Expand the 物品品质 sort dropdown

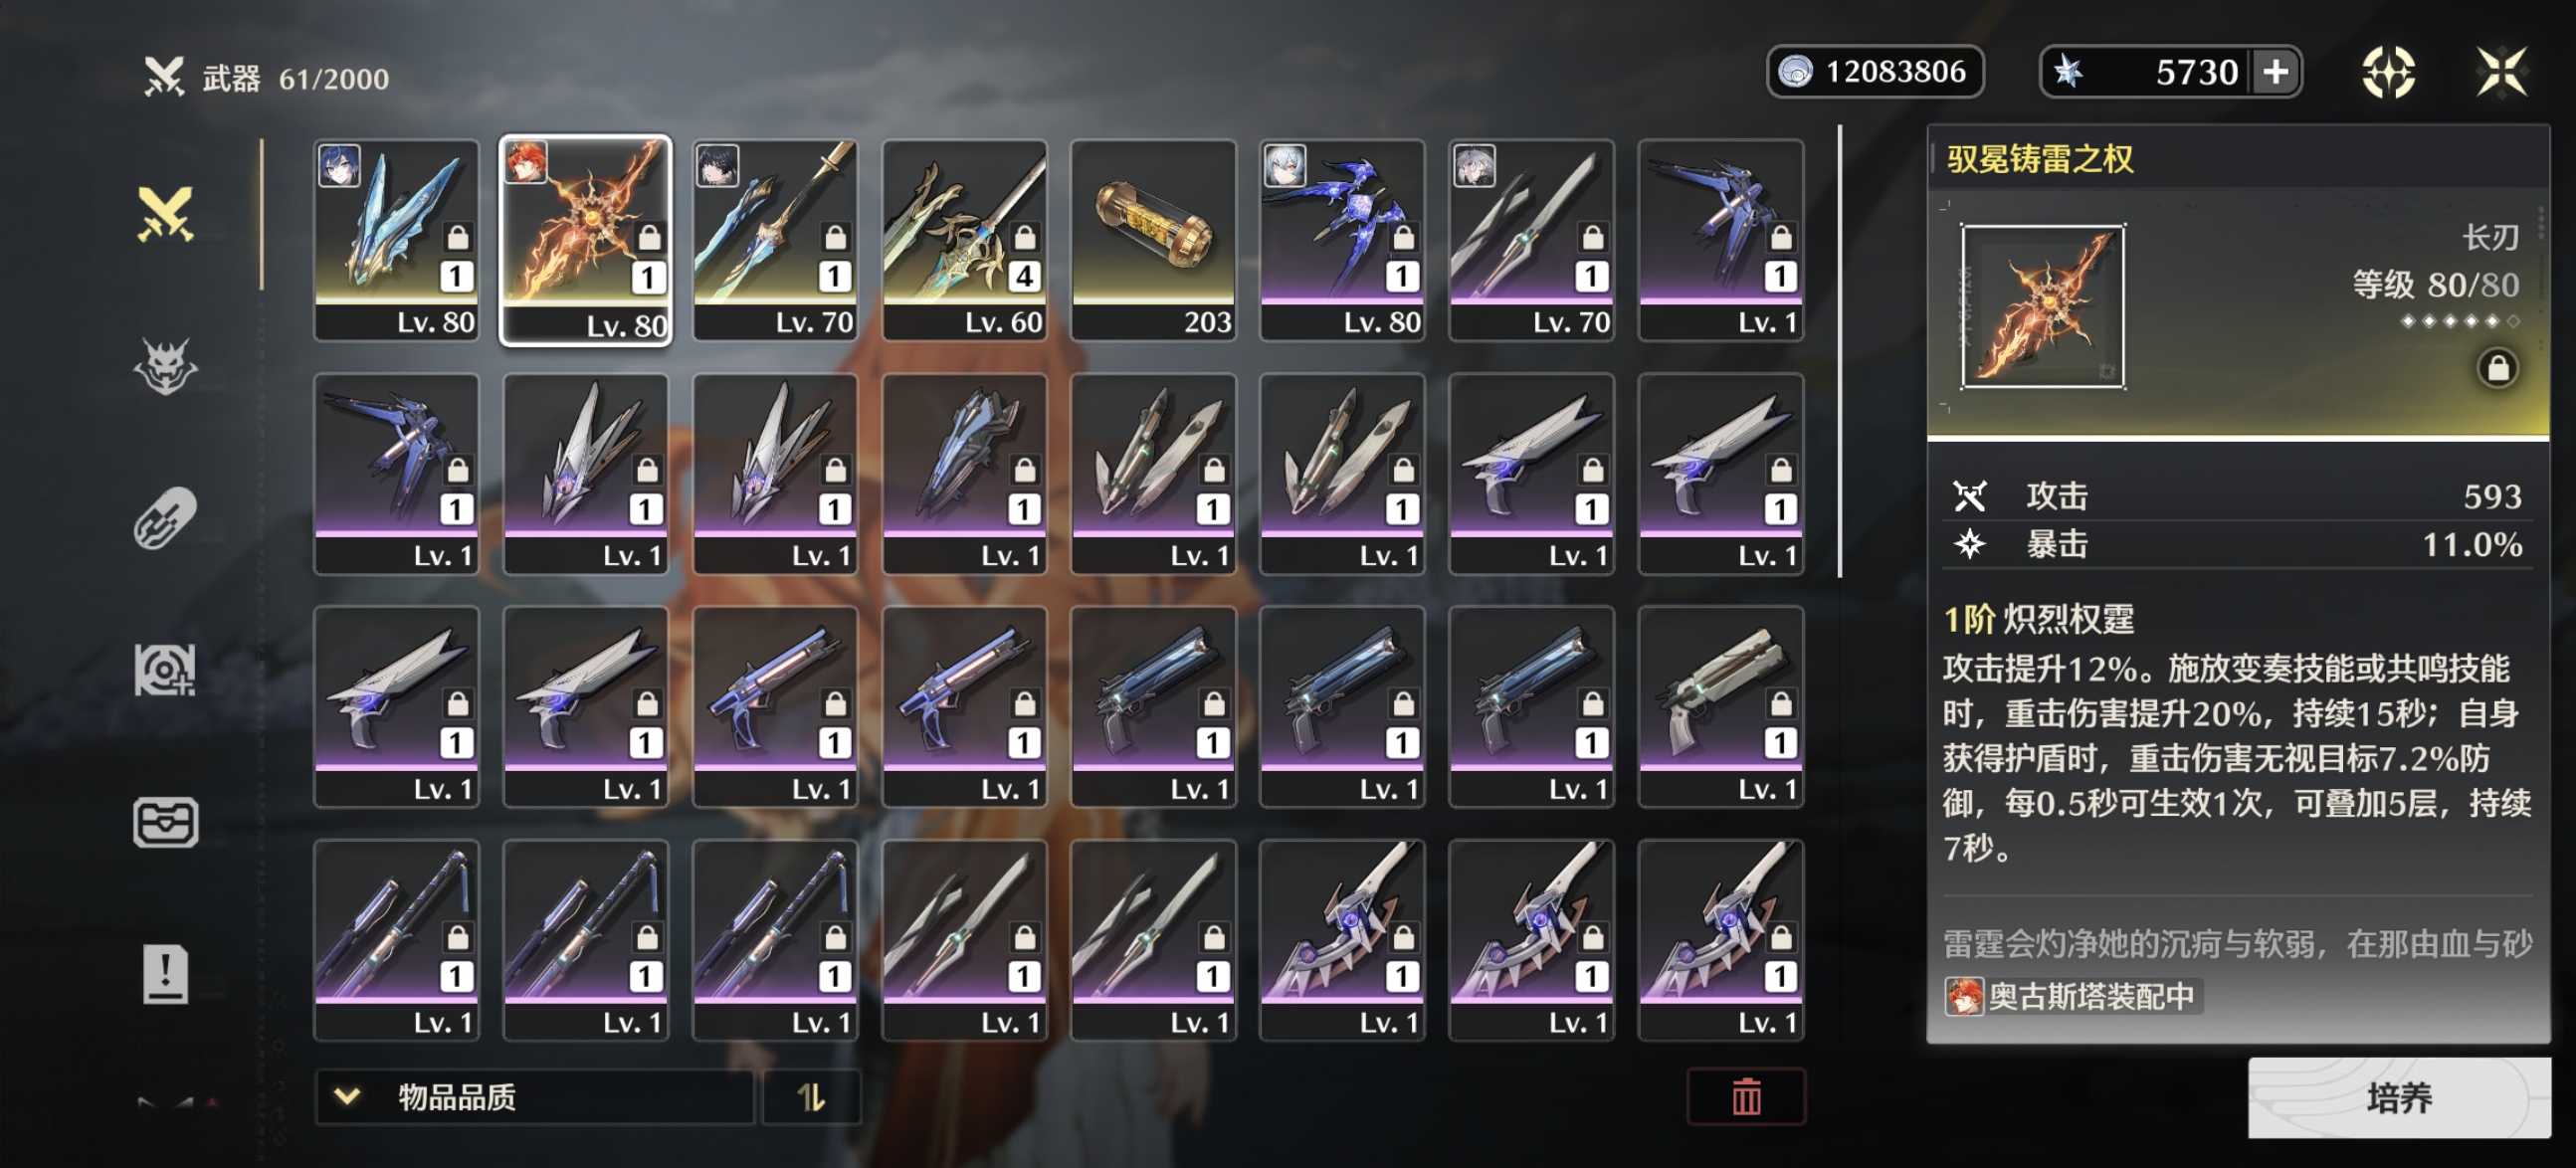tap(534, 1097)
